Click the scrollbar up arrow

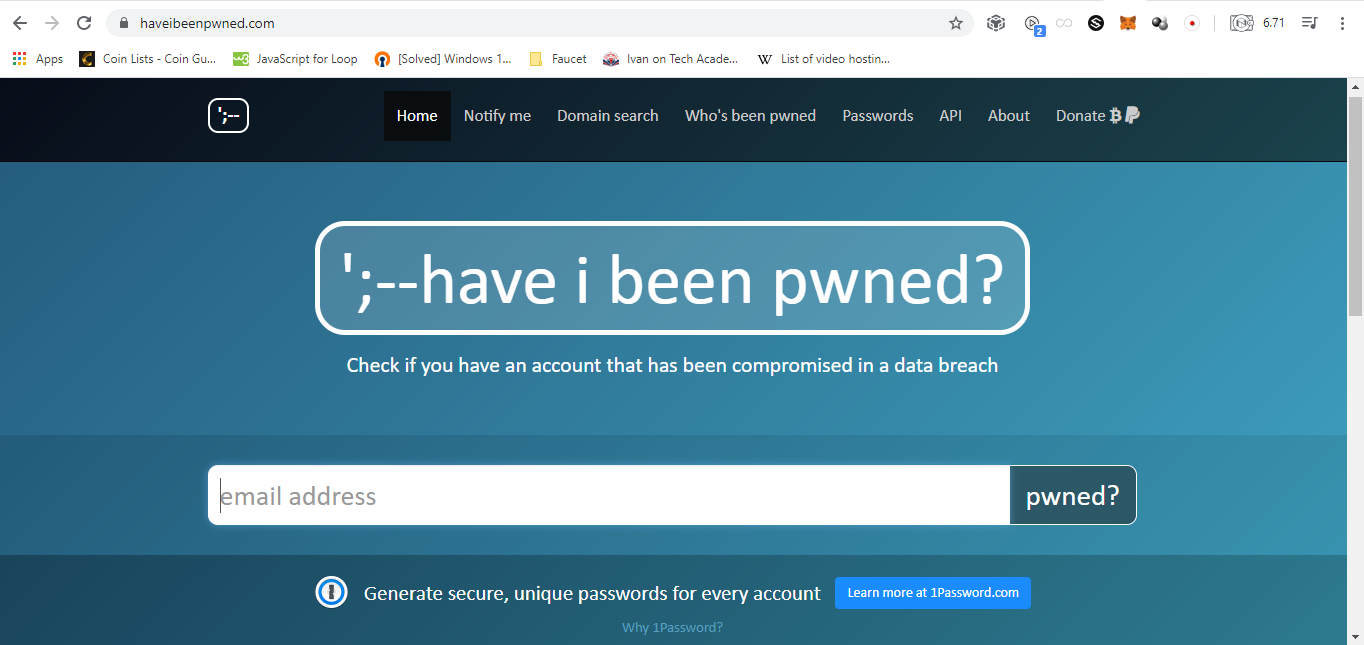pos(1355,87)
